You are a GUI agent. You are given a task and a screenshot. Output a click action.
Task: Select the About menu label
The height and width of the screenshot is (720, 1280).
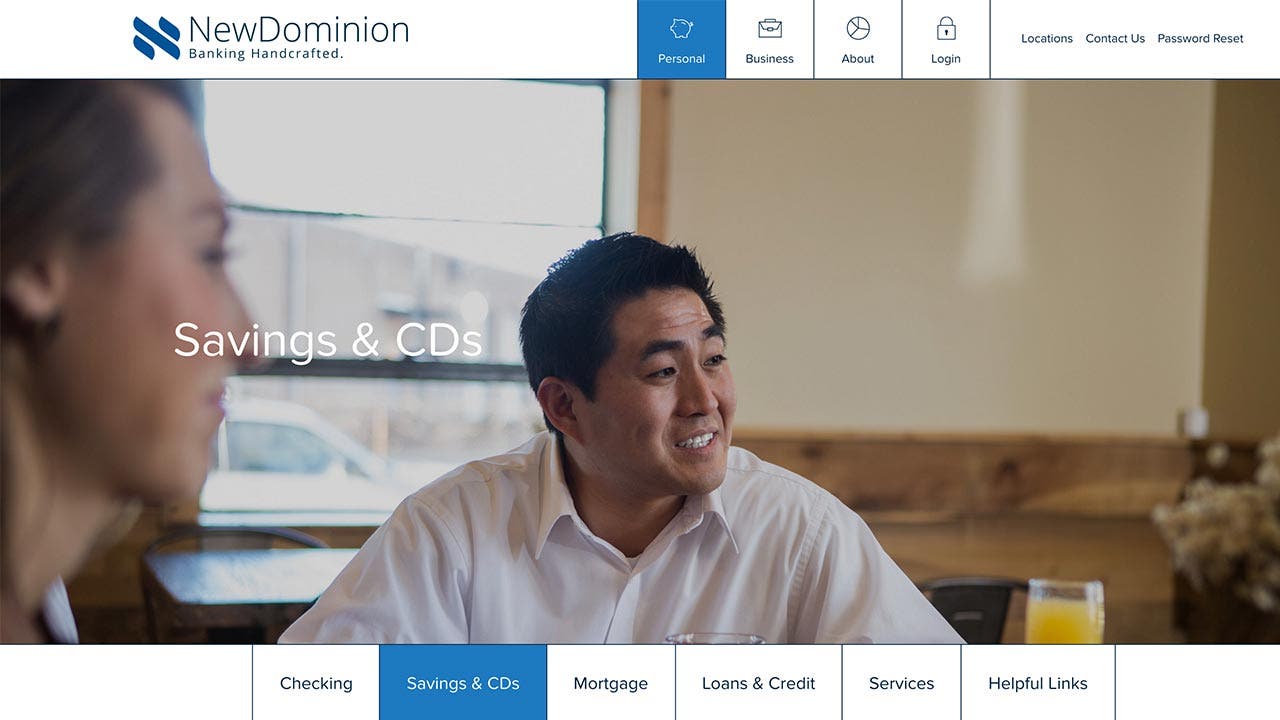coord(858,59)
